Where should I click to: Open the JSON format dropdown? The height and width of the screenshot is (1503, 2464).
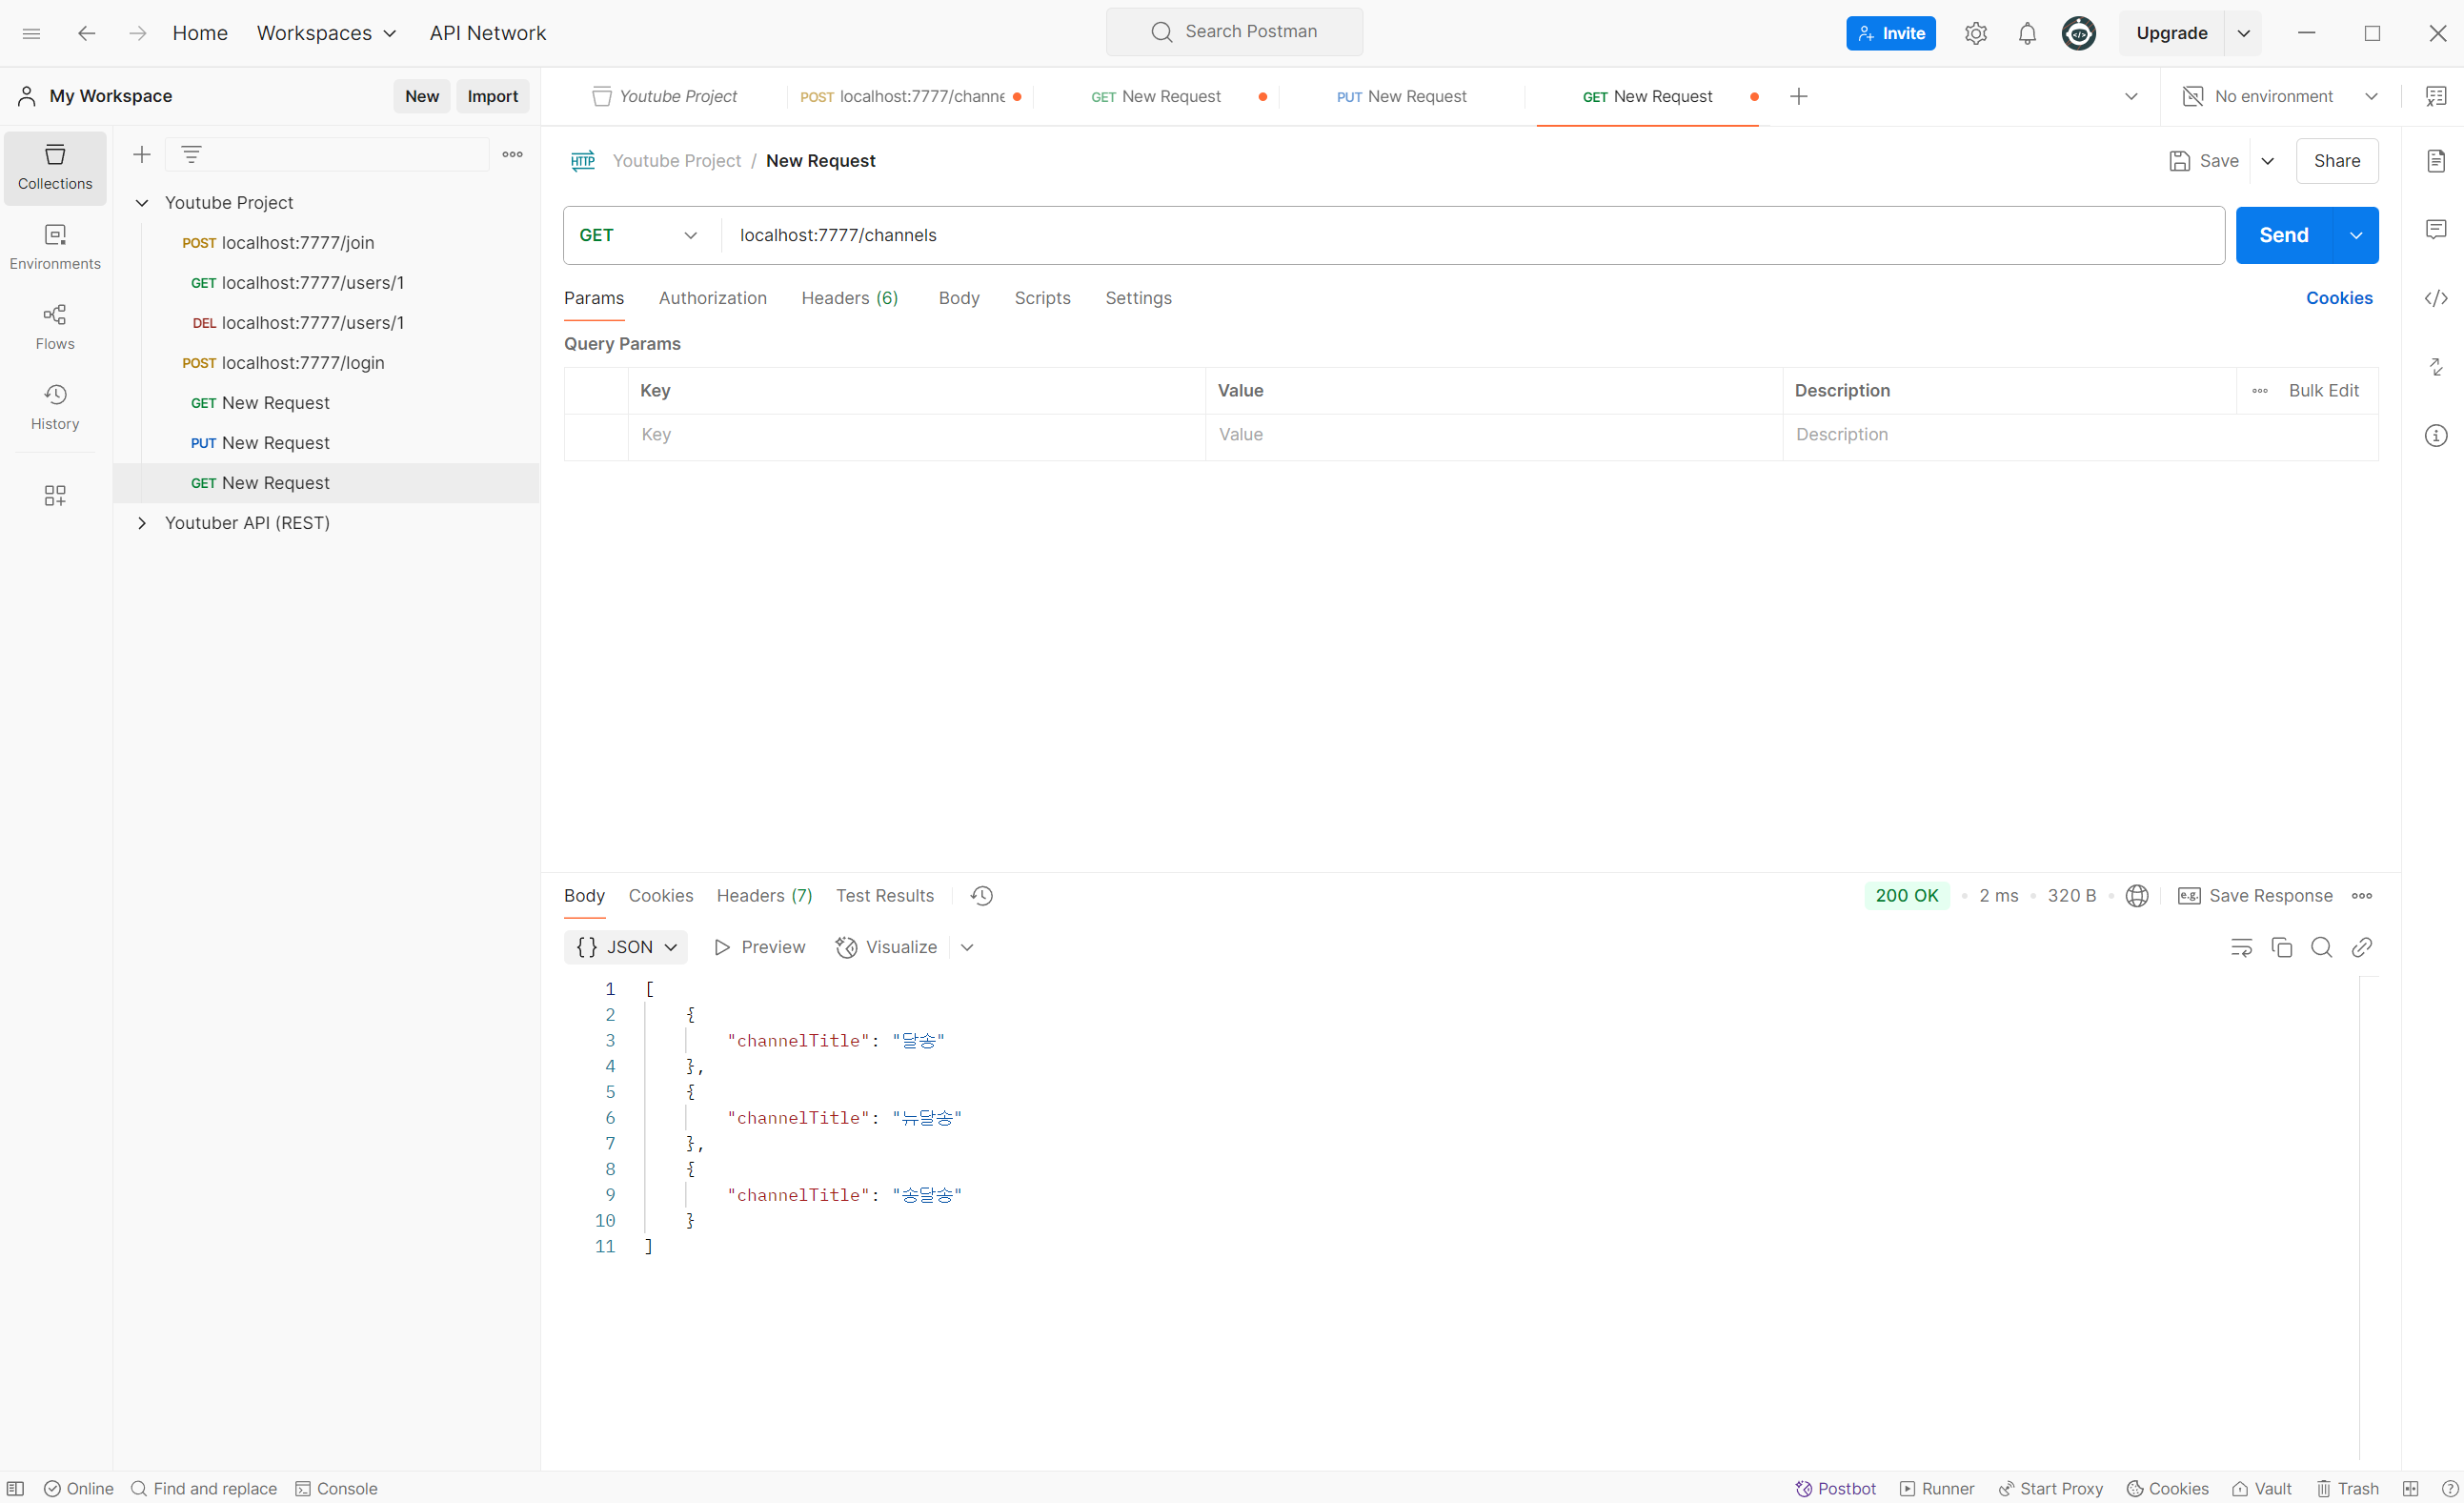tap(626, 947)
